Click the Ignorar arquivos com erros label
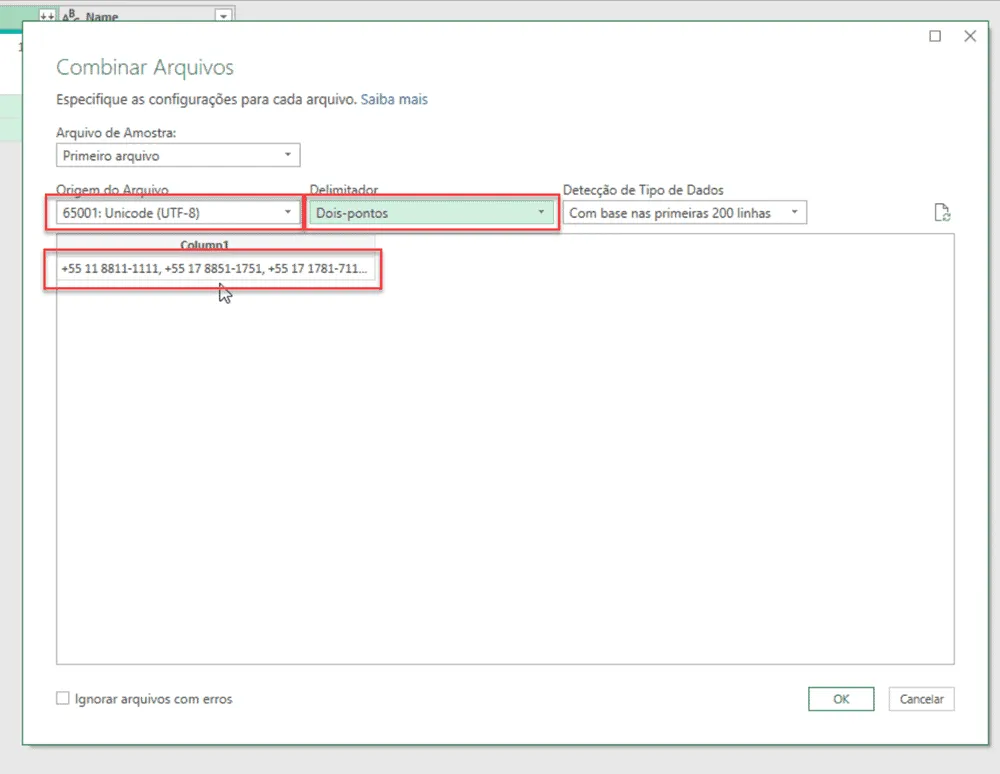 pos(153,699)
